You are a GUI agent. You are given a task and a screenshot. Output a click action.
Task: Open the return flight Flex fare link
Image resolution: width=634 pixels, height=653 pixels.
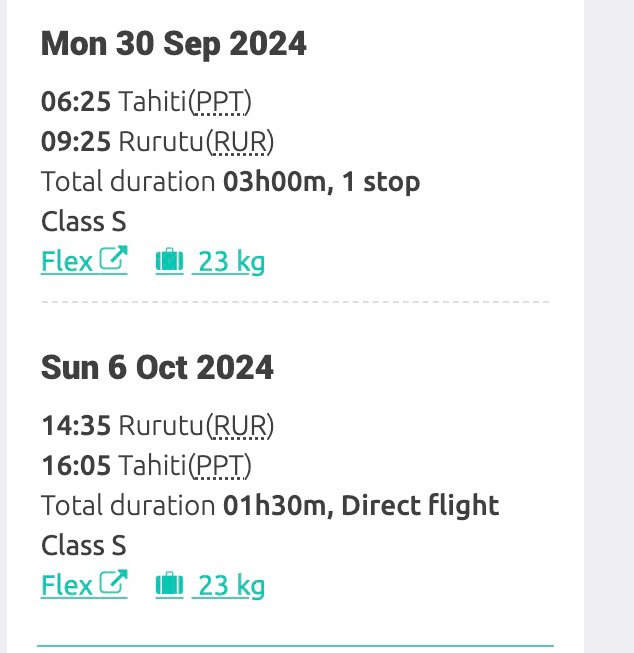point(84,584)
